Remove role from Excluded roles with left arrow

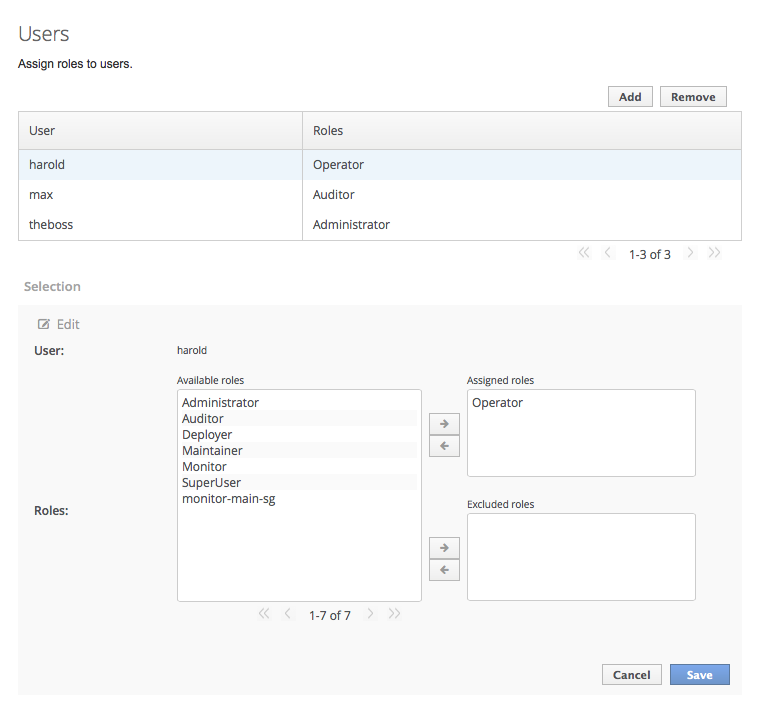coord(443,570)
